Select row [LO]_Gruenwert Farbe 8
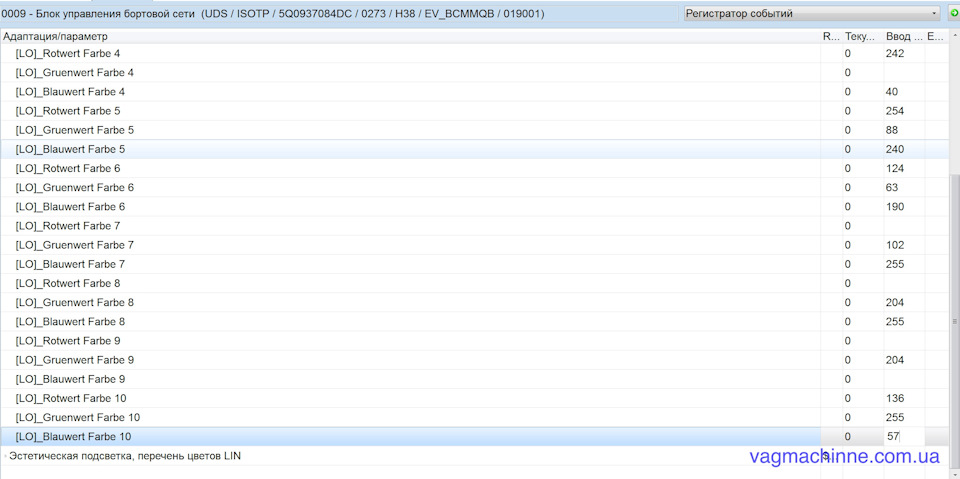 pos(474,302)
